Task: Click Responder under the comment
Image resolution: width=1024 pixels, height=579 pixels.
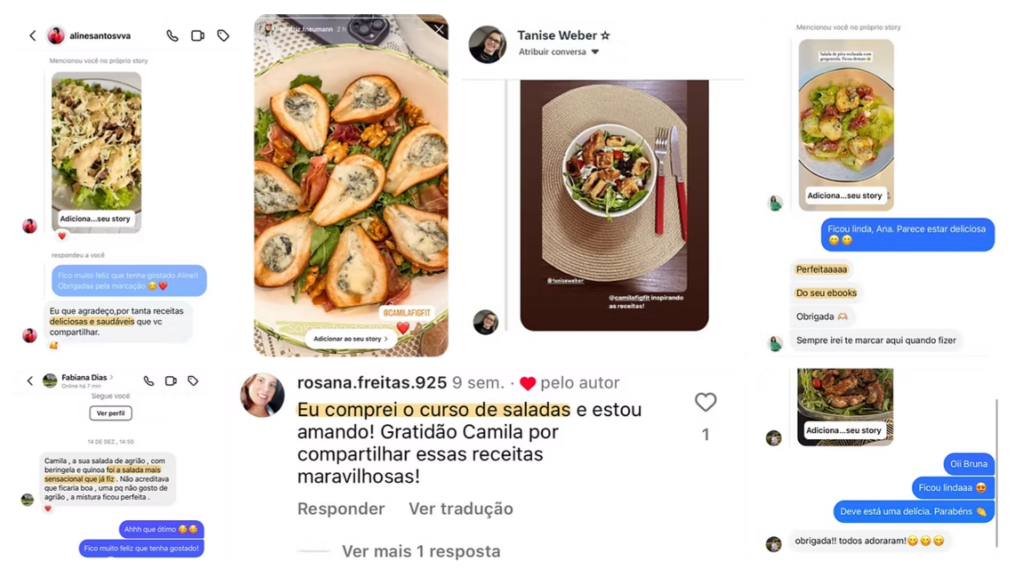Action: click(341, 509)
